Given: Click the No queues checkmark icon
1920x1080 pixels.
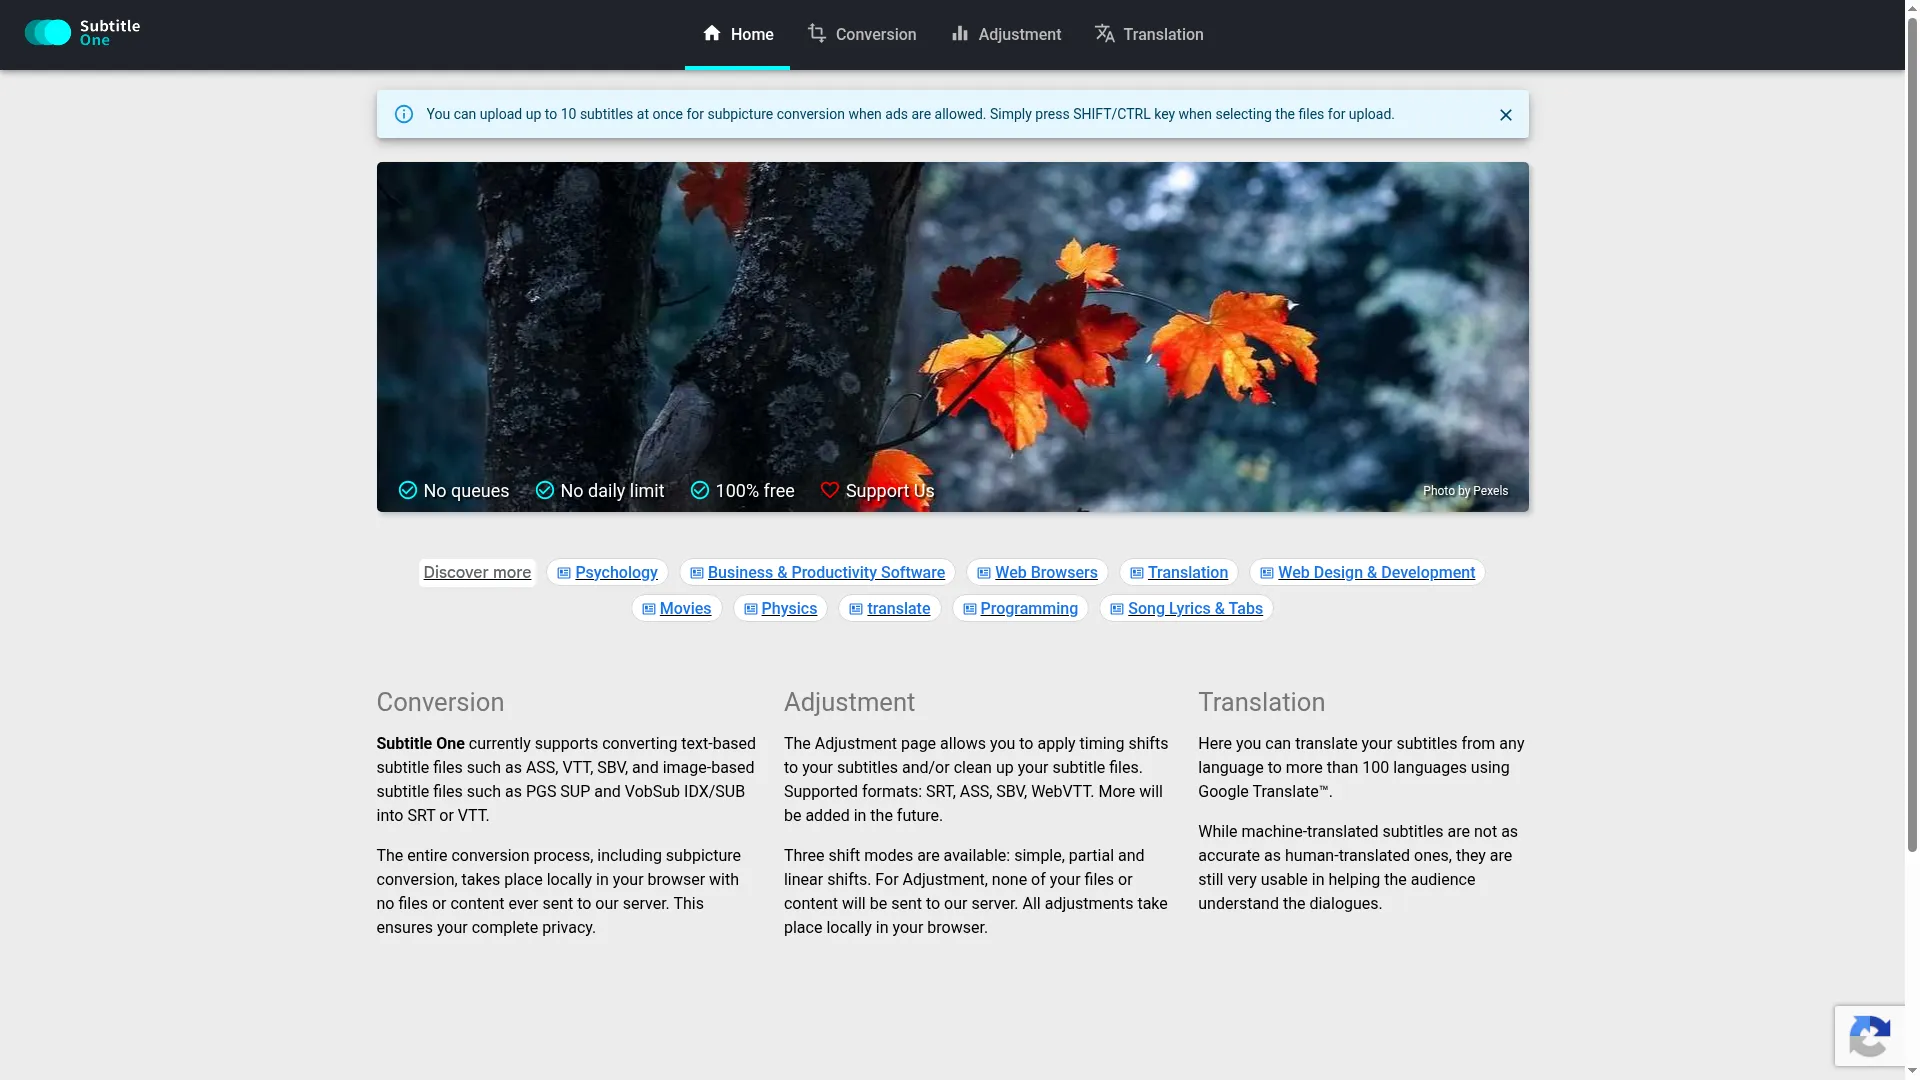Looking at the screenshot, I should 407,490.
